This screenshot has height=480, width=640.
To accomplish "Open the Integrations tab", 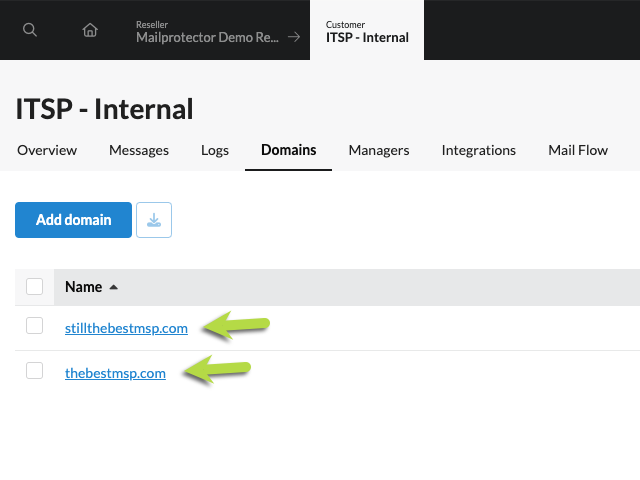I will click(479, 150).
